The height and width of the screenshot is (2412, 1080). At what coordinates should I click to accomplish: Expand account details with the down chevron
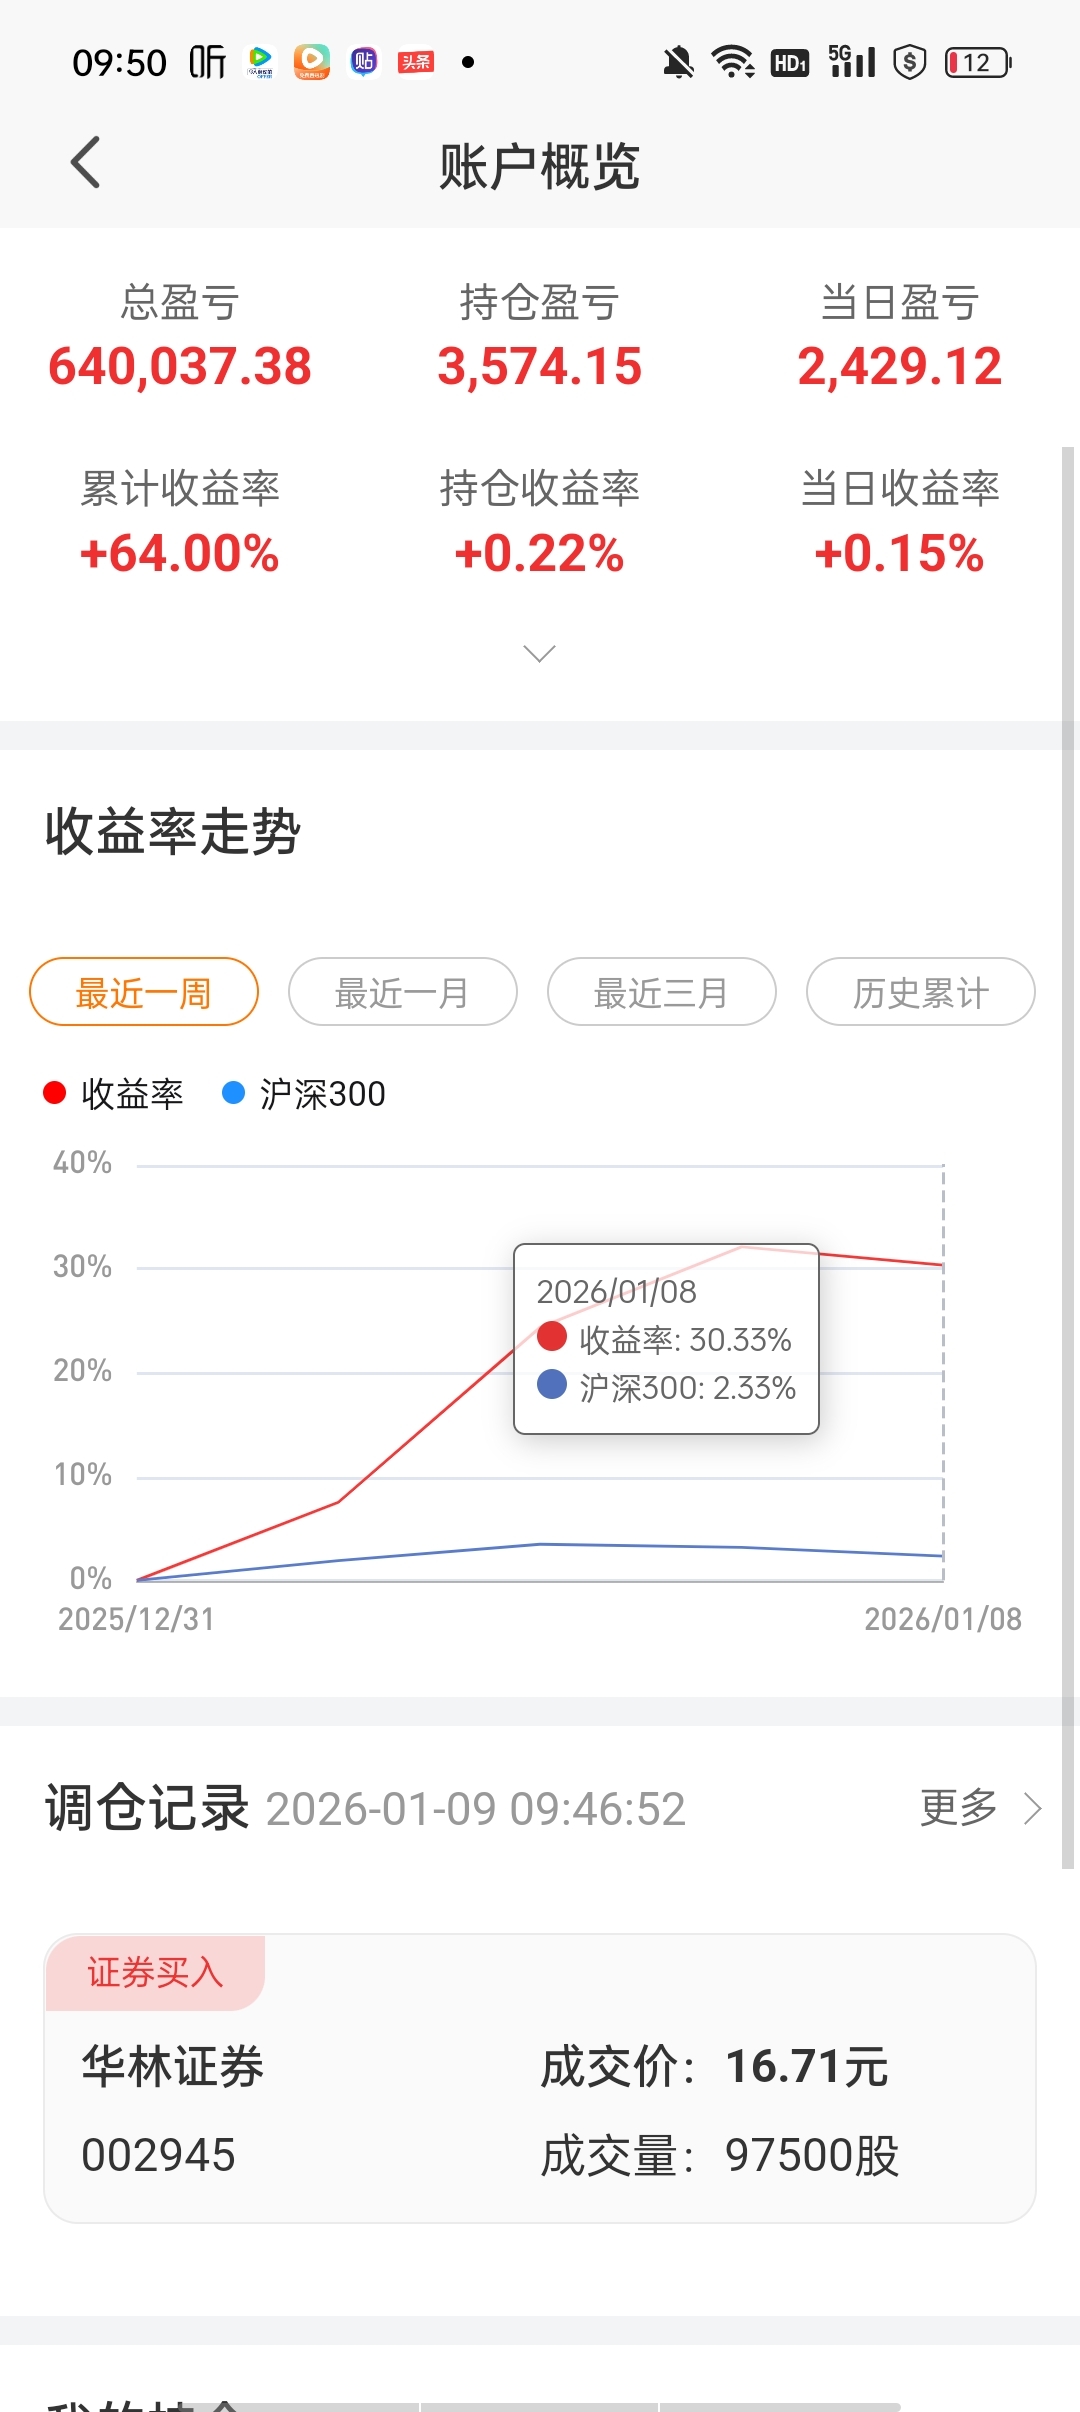click(539, 653)
